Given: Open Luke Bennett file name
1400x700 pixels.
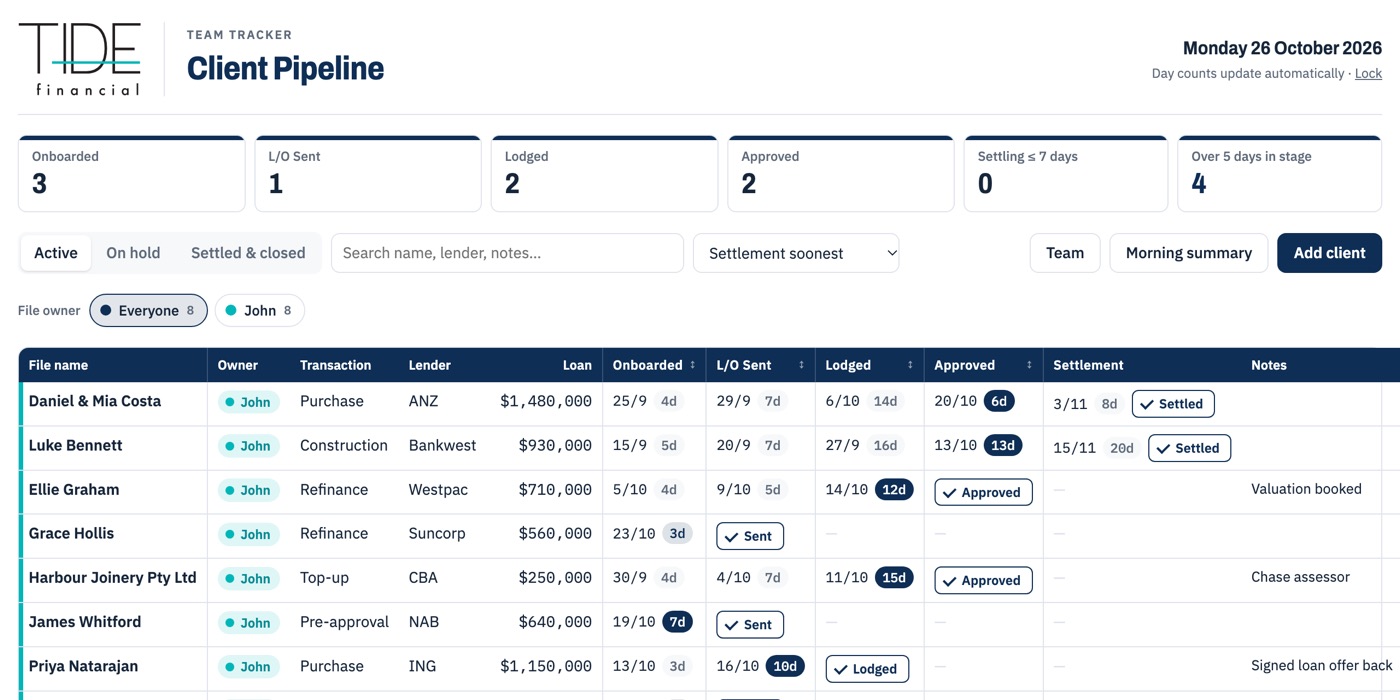Looking at the screenshot, I should point(76,445).
